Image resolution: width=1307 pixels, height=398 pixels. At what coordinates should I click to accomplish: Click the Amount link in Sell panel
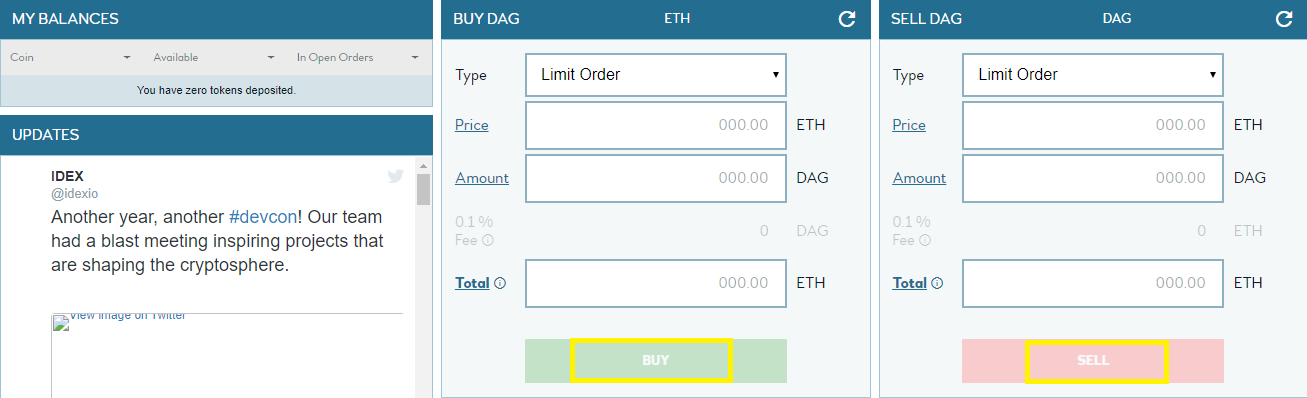coord(919,178)
